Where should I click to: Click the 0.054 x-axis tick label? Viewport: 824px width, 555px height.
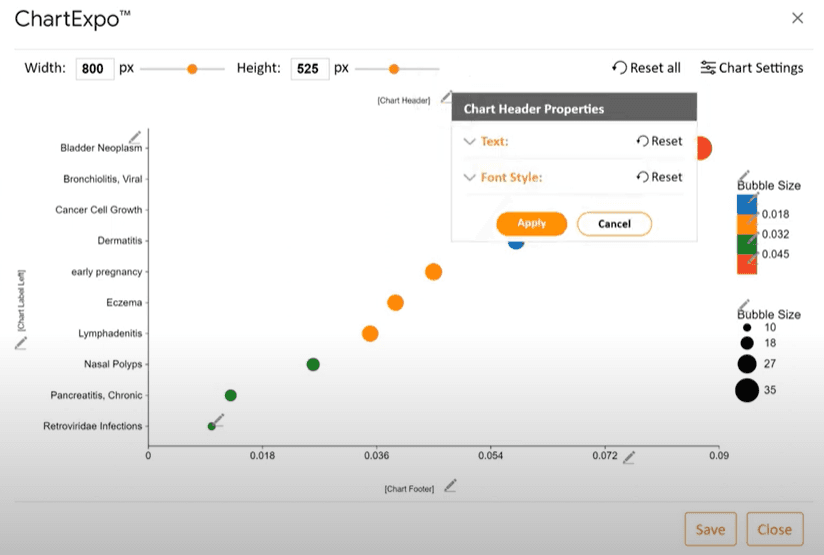pos(490,456)
